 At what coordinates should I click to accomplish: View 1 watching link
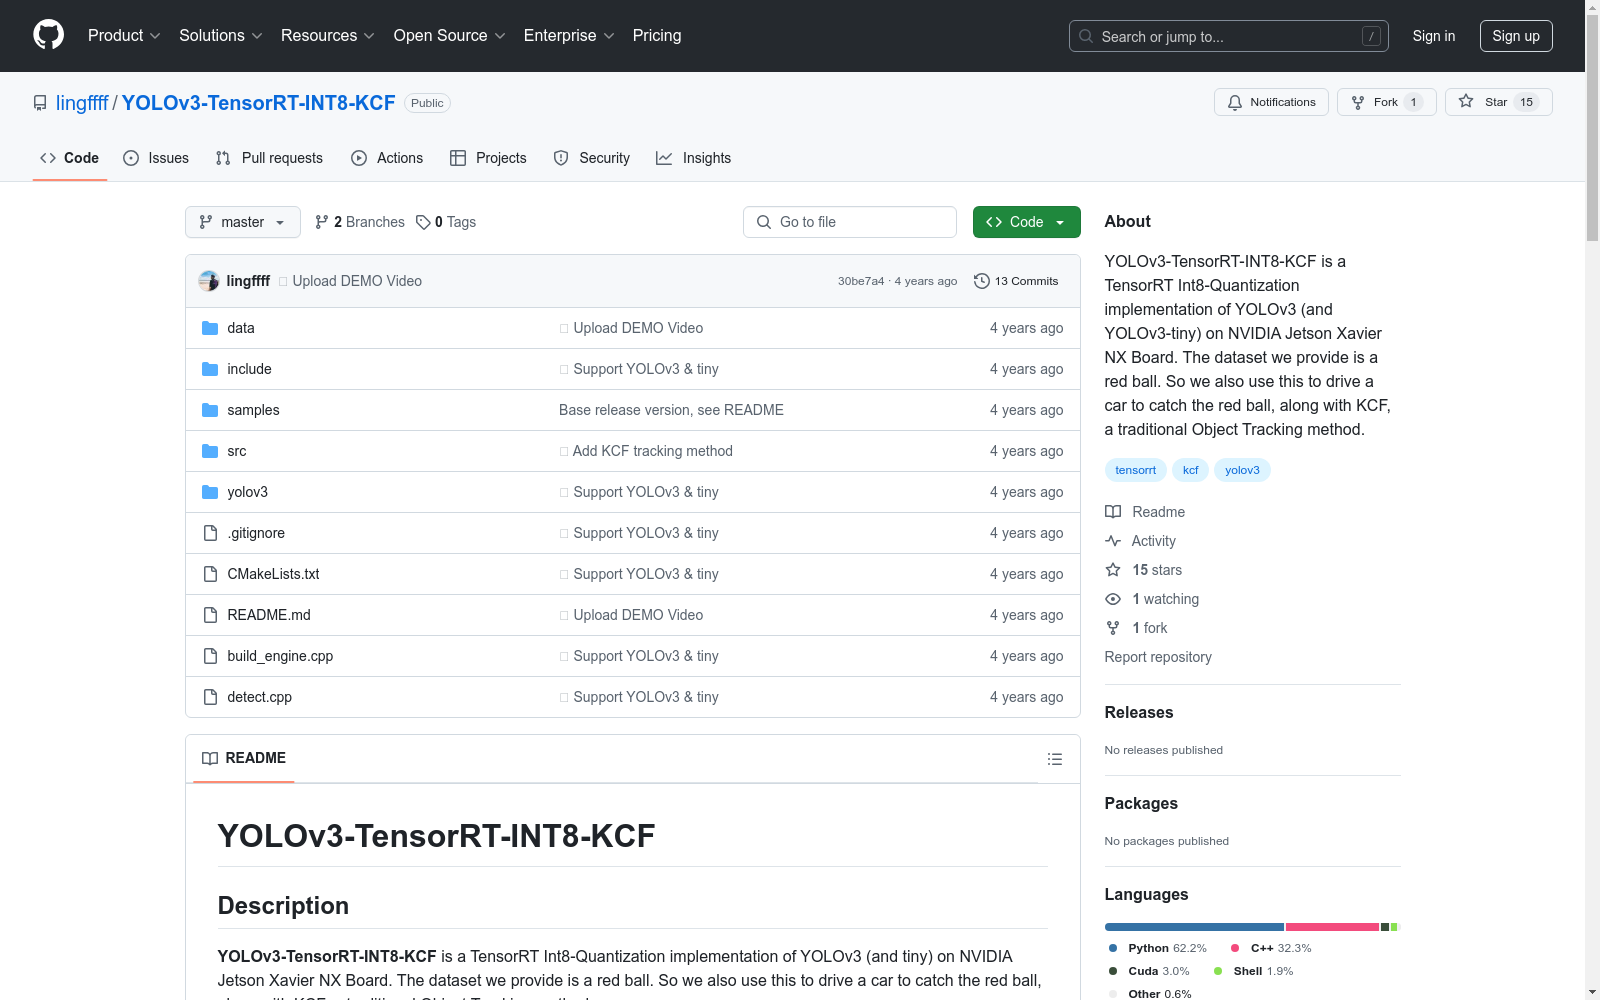[x=1152, y=599]
